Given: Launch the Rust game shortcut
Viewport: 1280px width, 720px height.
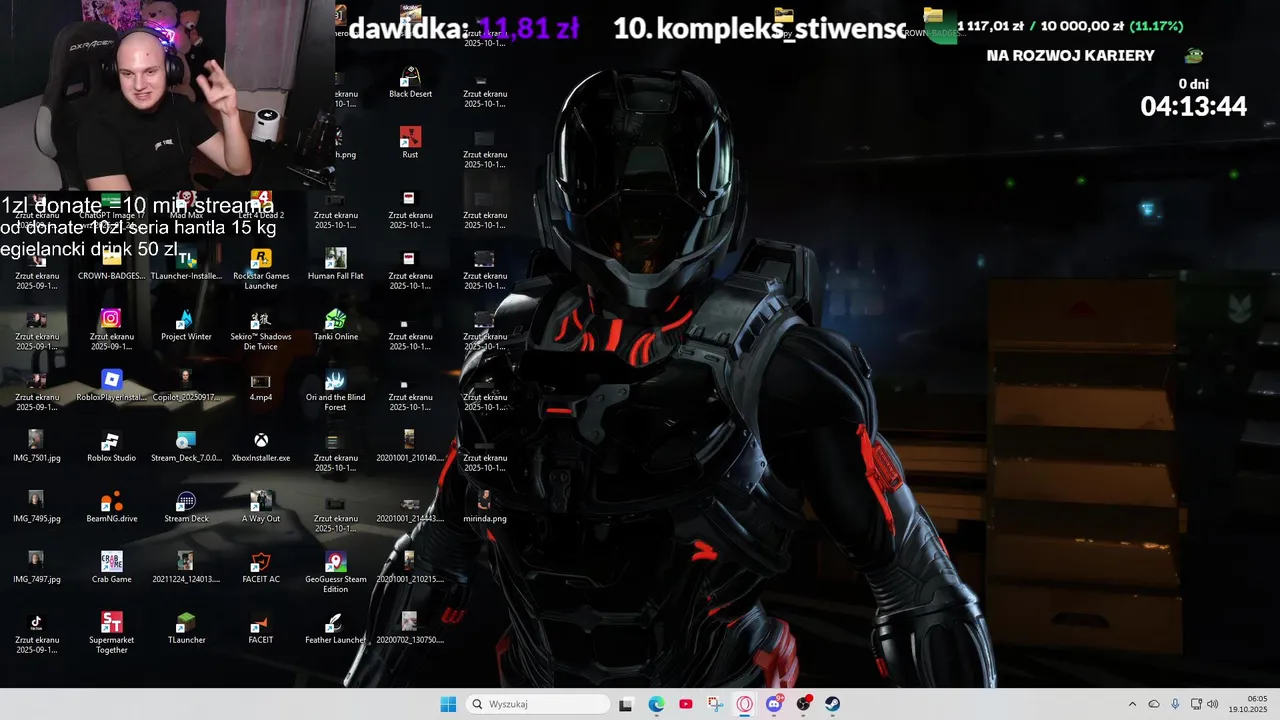Looking at the screenshot, I should tap(410, 143).
